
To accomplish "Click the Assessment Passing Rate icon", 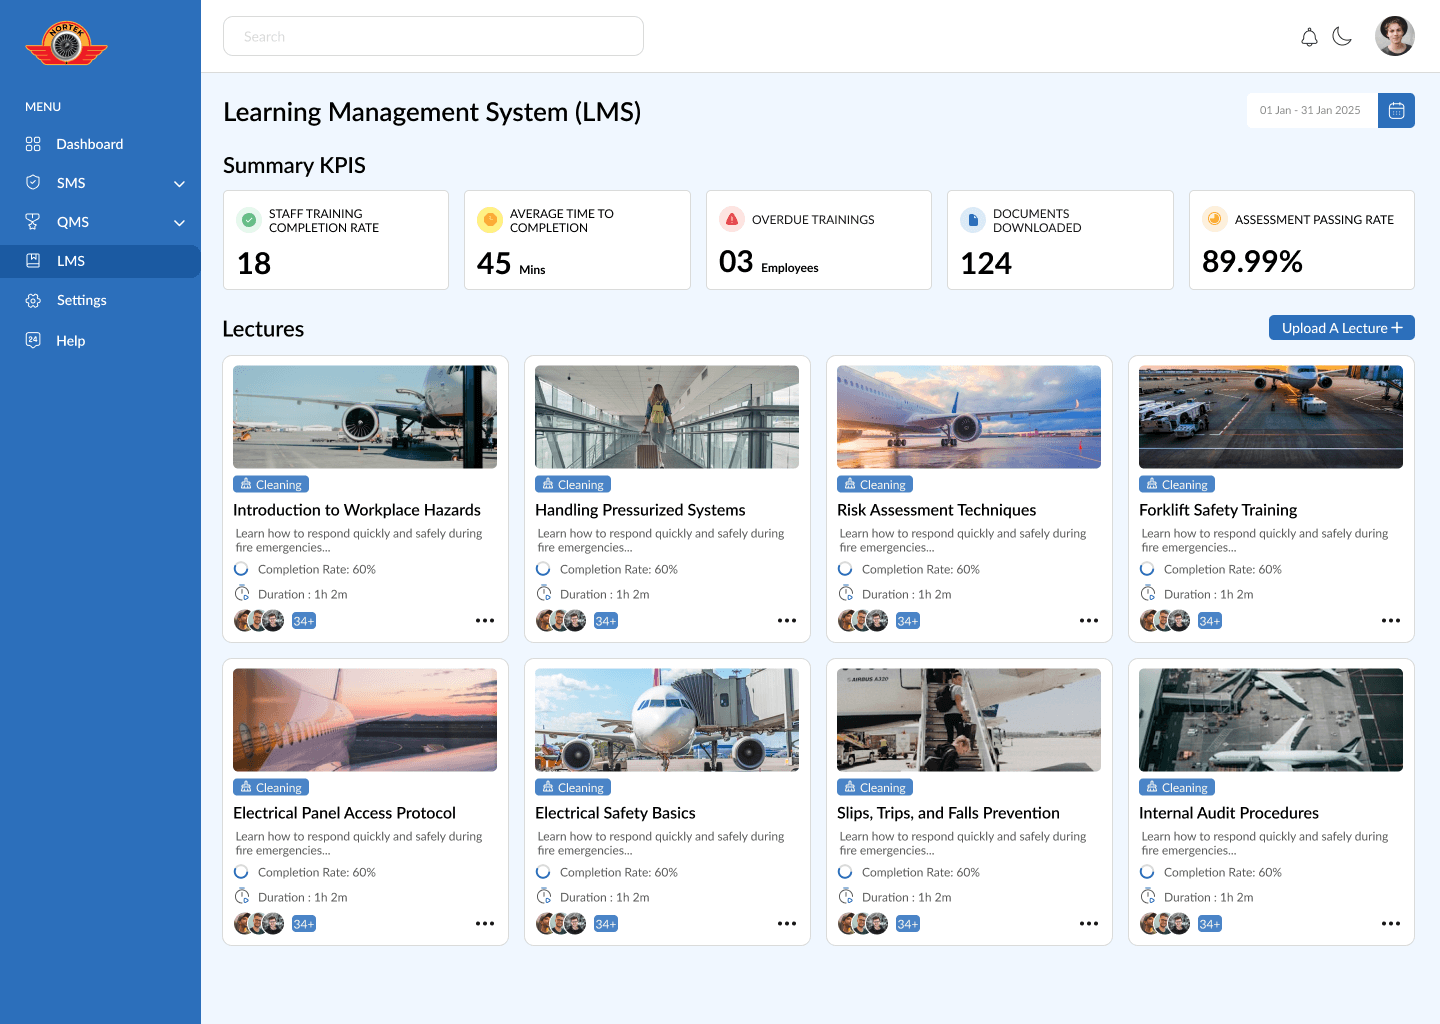I will coord(1214,219).
